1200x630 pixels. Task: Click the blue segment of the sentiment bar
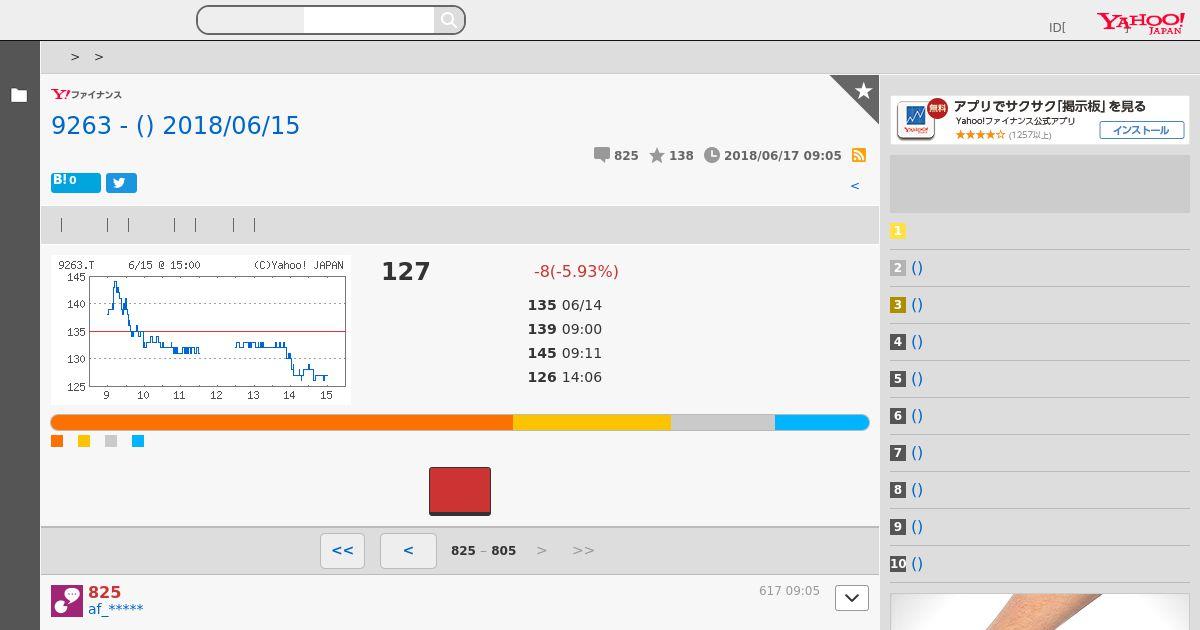[822, 423]
